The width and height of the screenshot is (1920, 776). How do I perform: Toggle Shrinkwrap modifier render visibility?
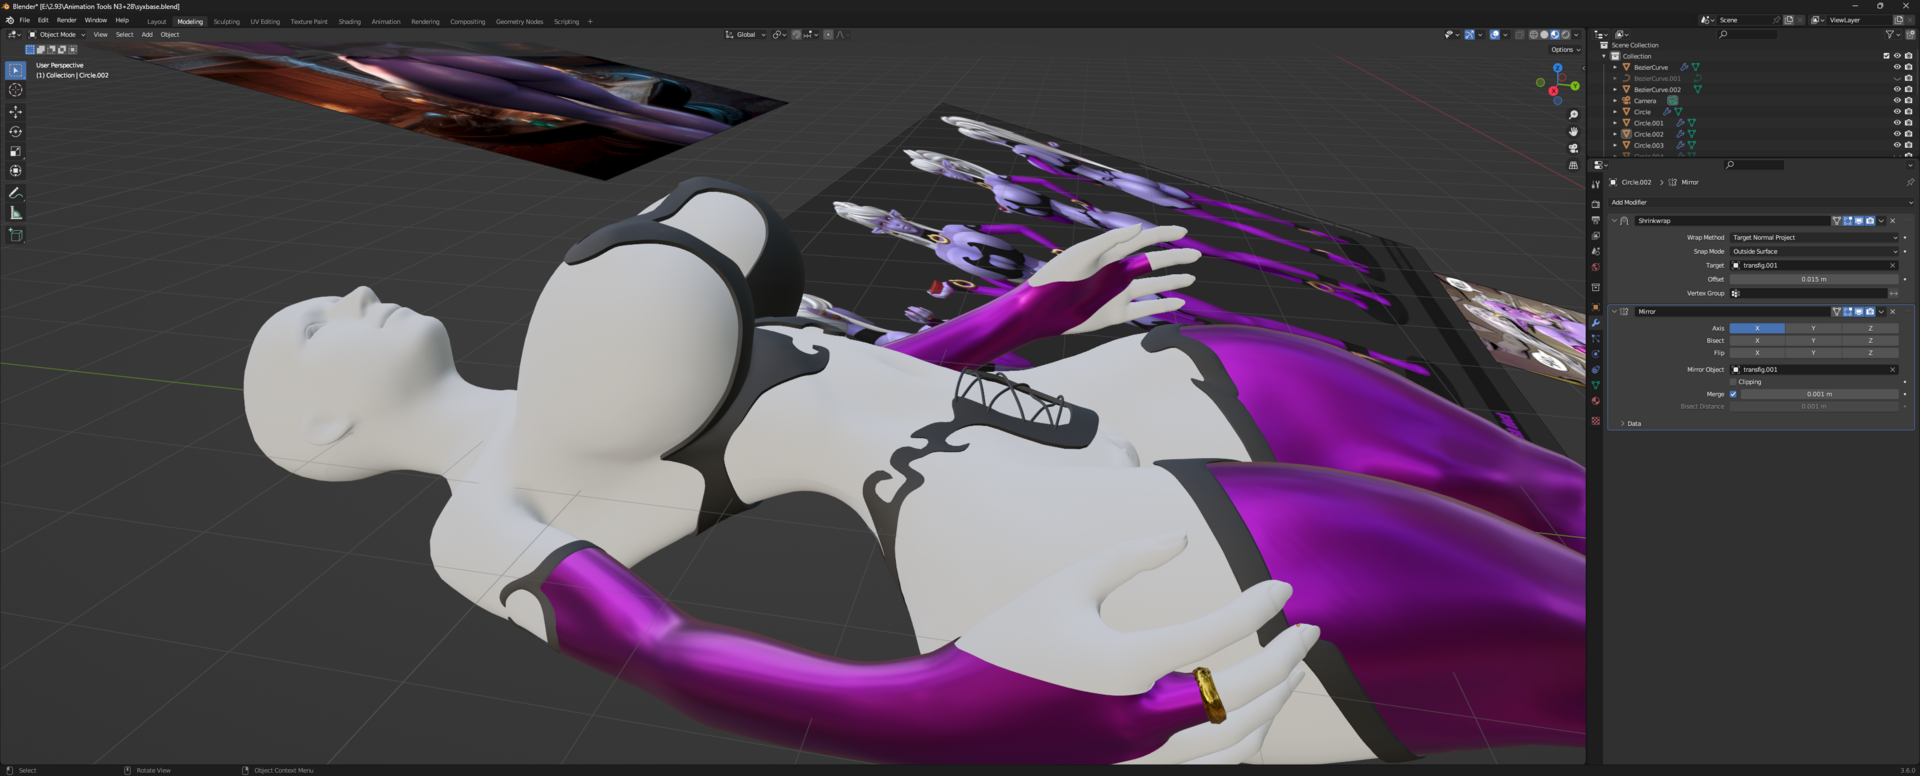[1870, 221]
